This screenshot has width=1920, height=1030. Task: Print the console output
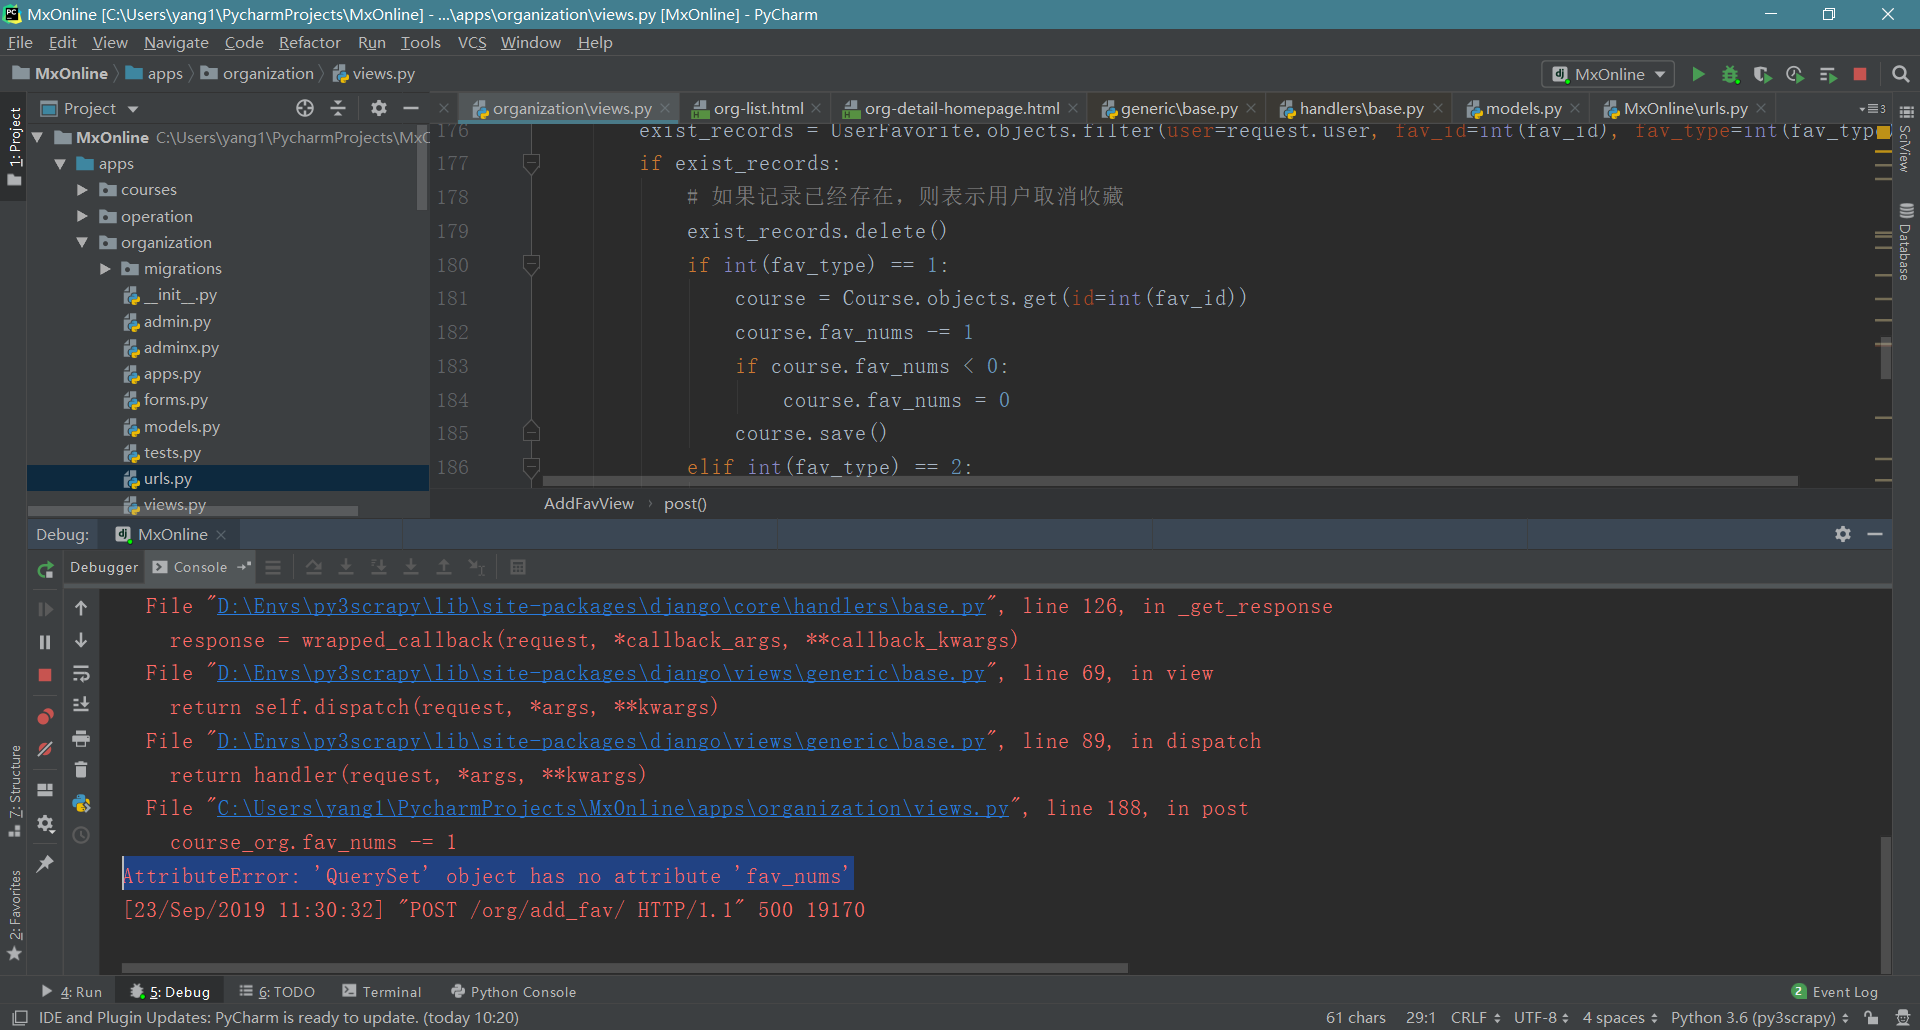pyautogui.click(x=81, y=738)
